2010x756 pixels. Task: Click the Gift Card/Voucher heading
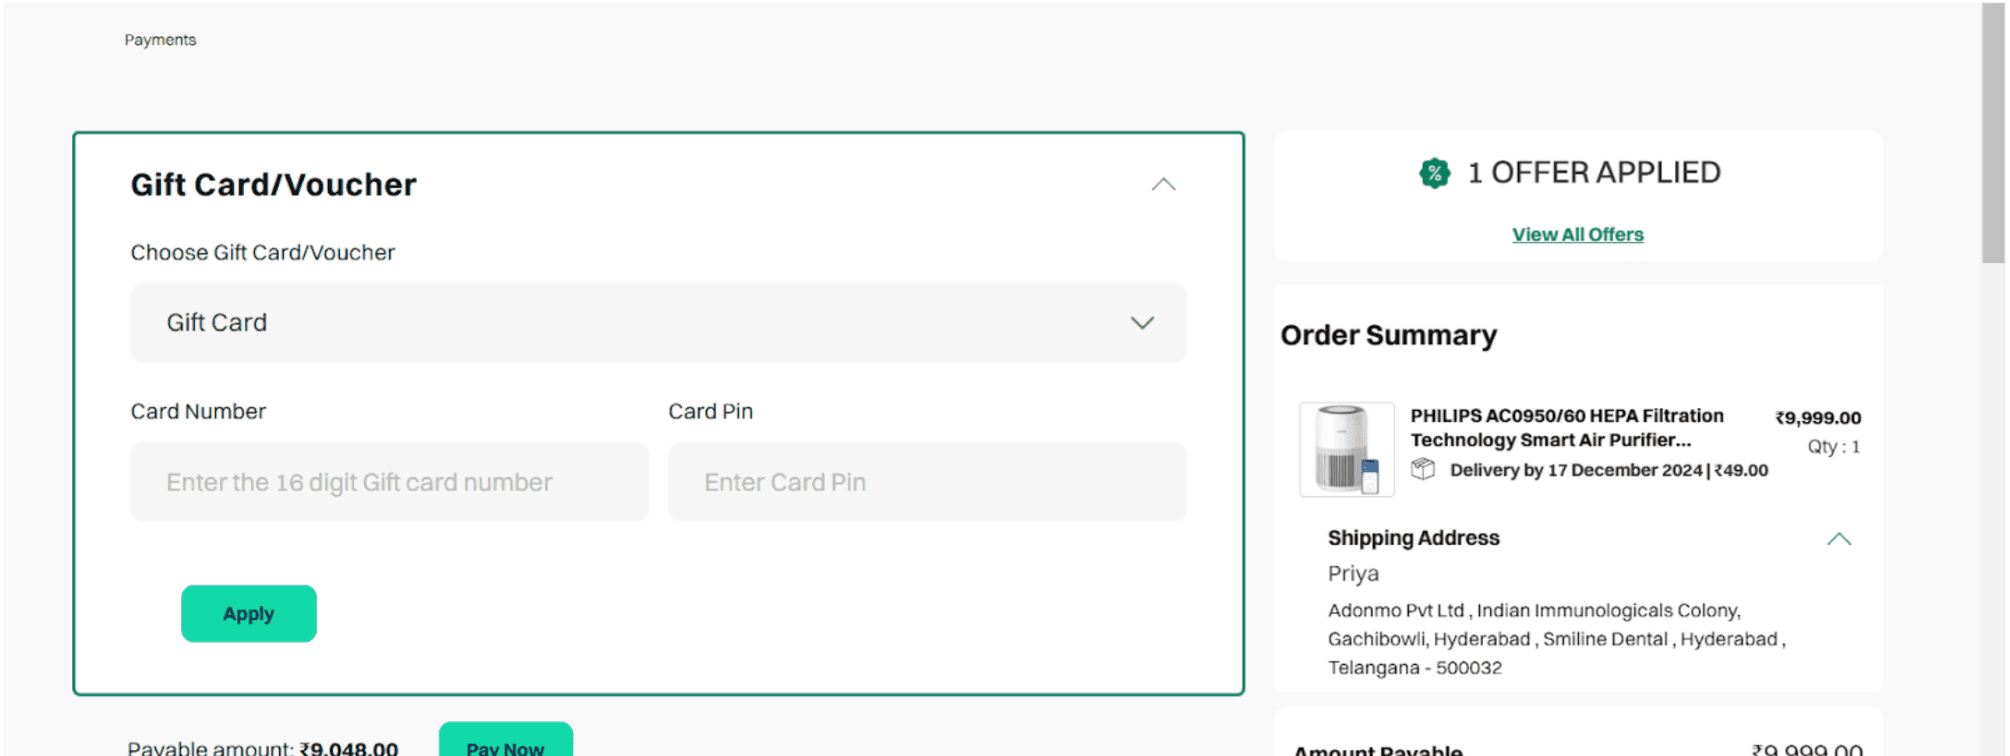click(273, 185)
